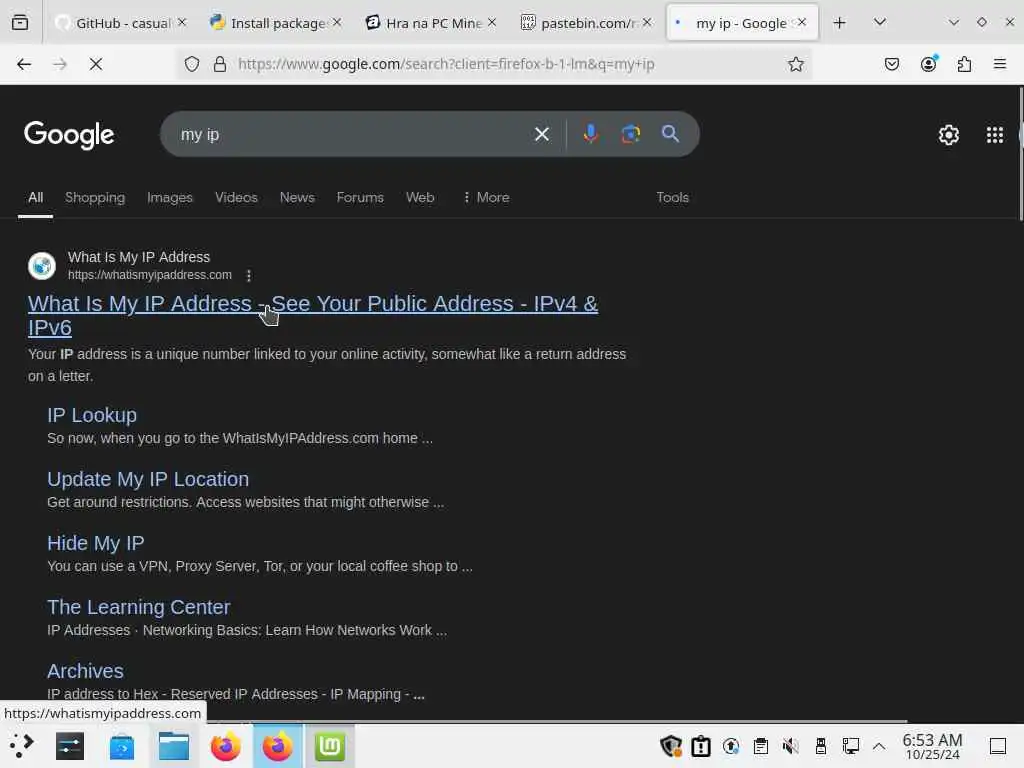Open system settings from the taskbar
1024x768 pixels.
(x=70, y=746)
